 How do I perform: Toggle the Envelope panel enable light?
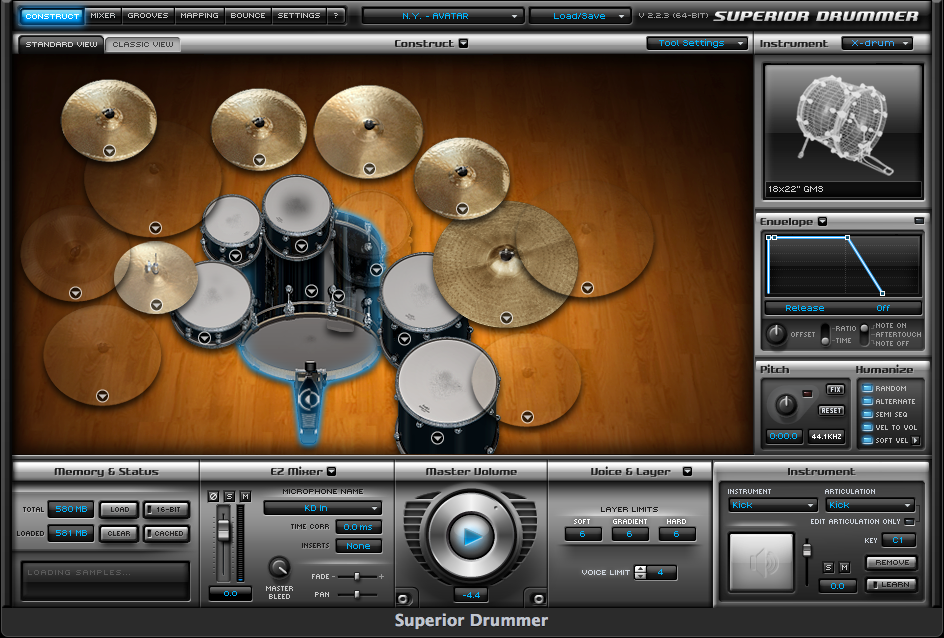(x=919, y=221)
